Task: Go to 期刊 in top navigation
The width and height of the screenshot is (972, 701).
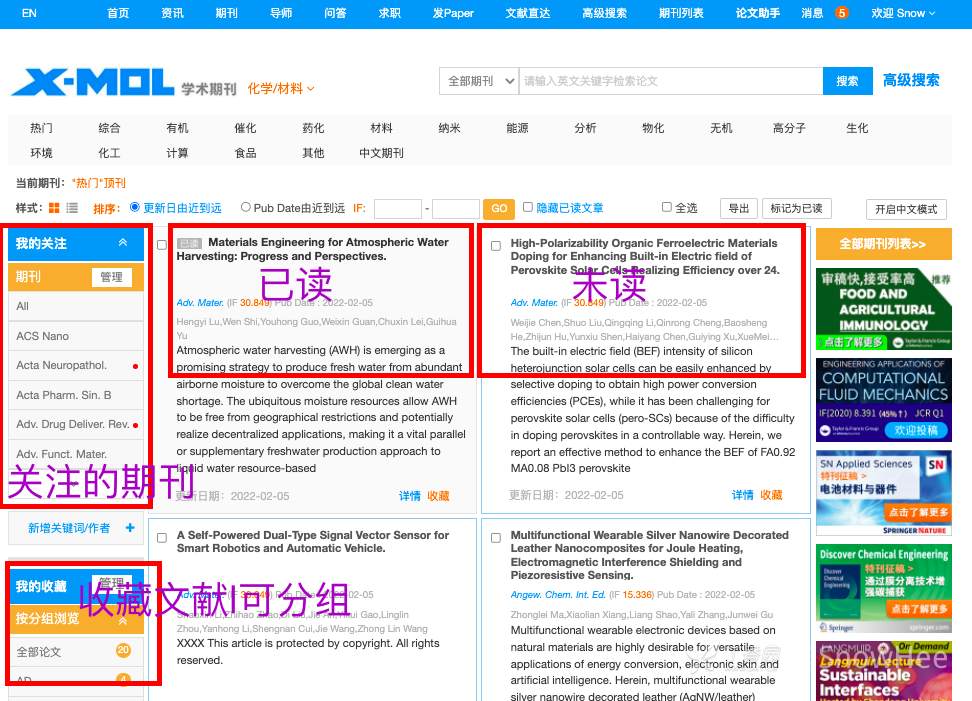Action: tap(226, 13)
